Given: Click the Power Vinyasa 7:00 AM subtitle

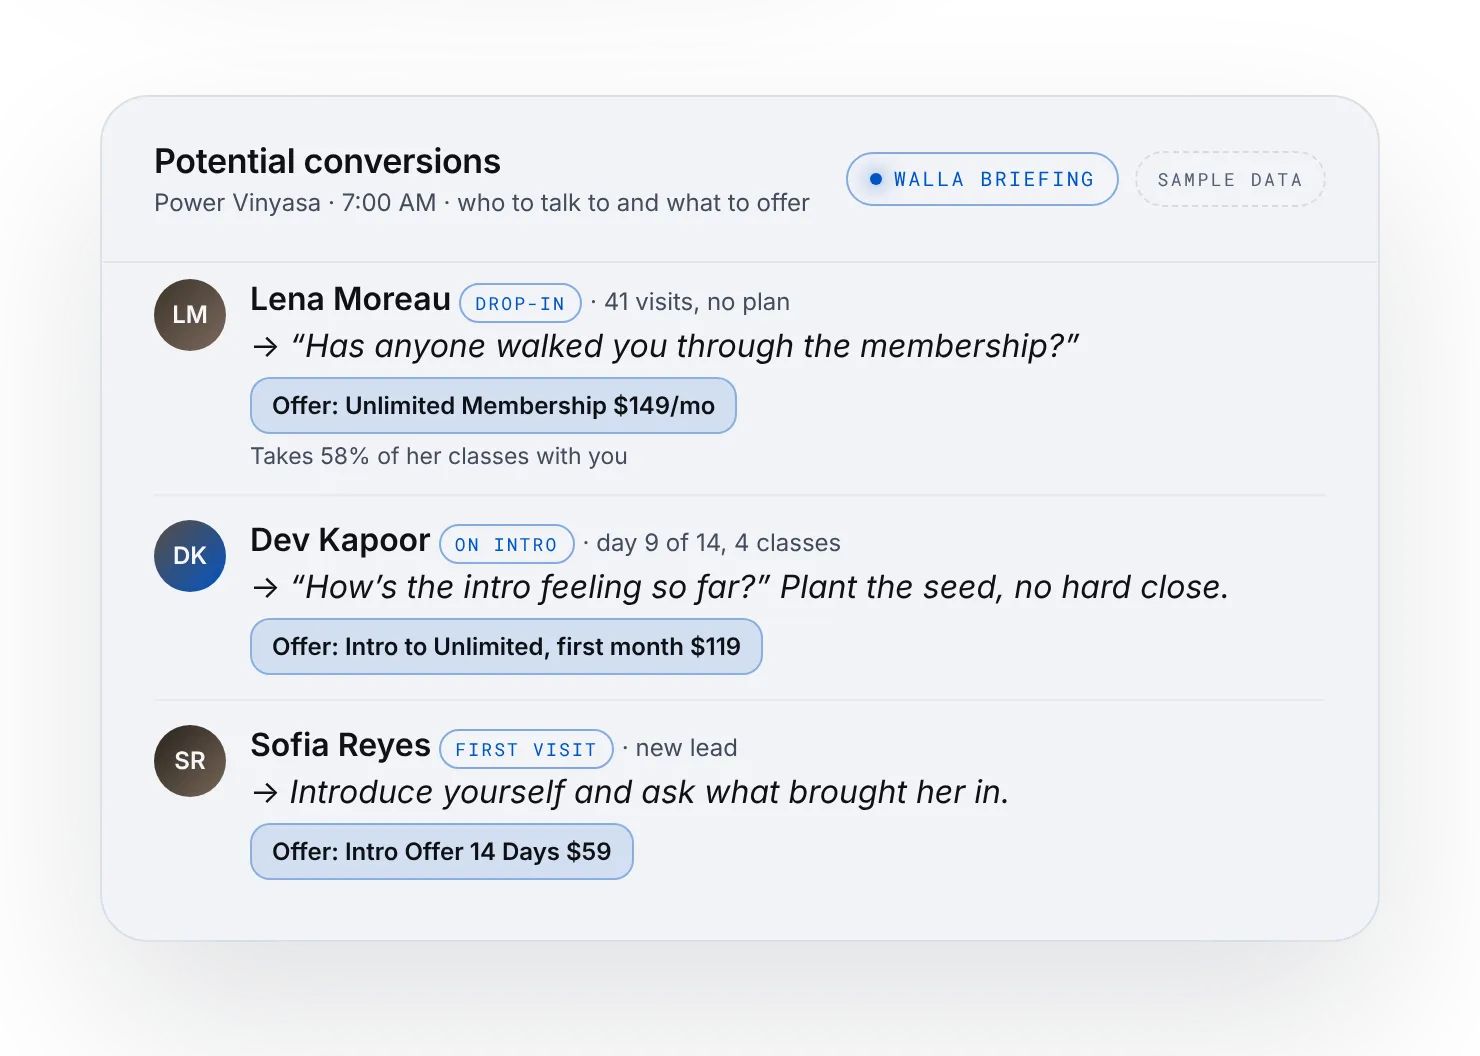Looking at the screenshot, I should (x=482, y=203).
